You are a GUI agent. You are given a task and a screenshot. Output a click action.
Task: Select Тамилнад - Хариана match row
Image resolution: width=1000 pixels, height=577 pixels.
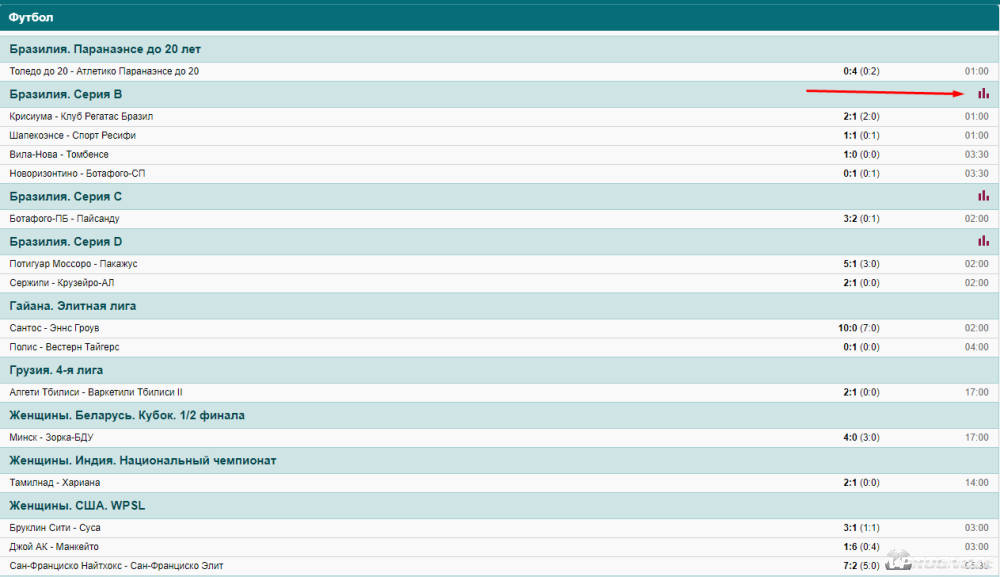click(54, 482)
